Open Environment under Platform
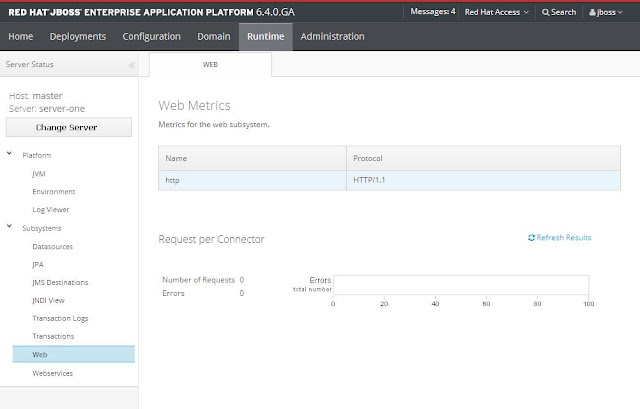The height and width of the screenshot is (409, 640). [x=54, y=191]
